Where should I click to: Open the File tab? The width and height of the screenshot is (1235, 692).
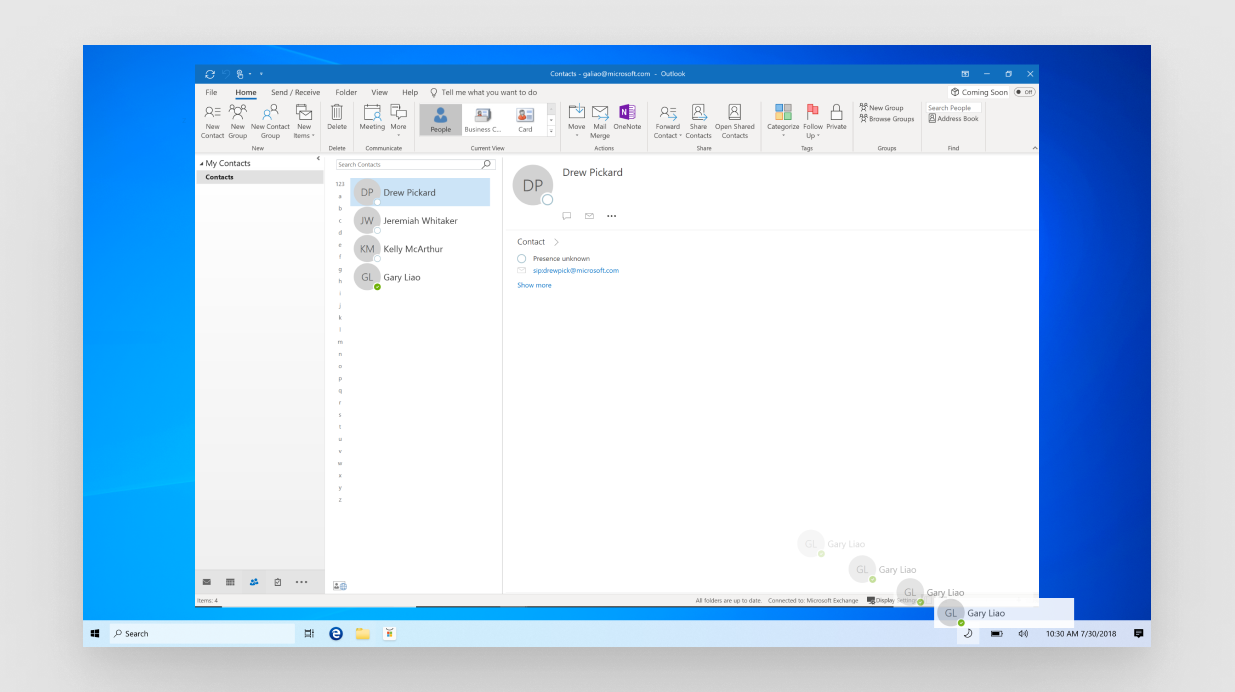pyautogui.click(x=211, y=92)
